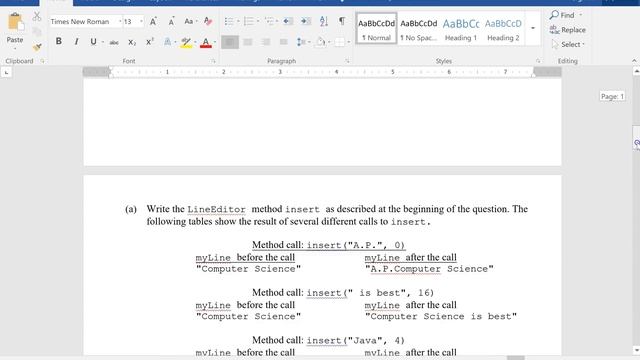Viewport: 640px width, 360px height.
Task: Increase font size with Grow Font
Action: pyautogui.click(x=153, y=21)
